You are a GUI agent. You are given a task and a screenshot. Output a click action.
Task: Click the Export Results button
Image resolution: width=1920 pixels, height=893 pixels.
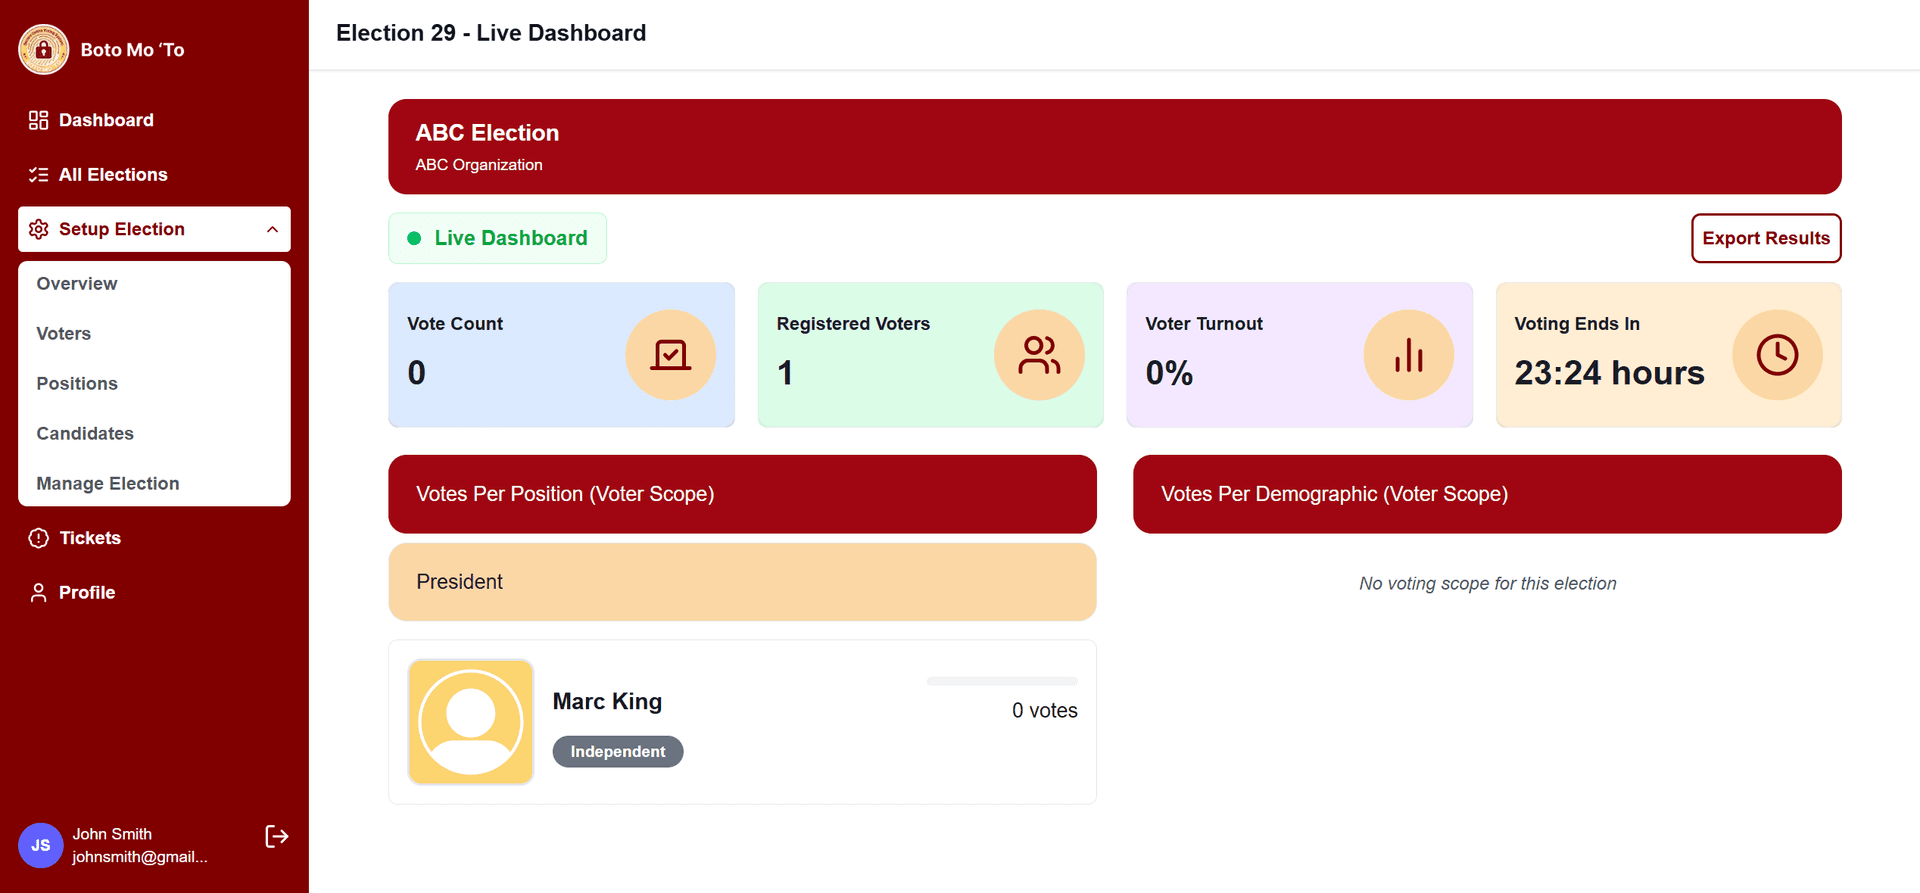pyautogui.click(x=1765, y=238)
